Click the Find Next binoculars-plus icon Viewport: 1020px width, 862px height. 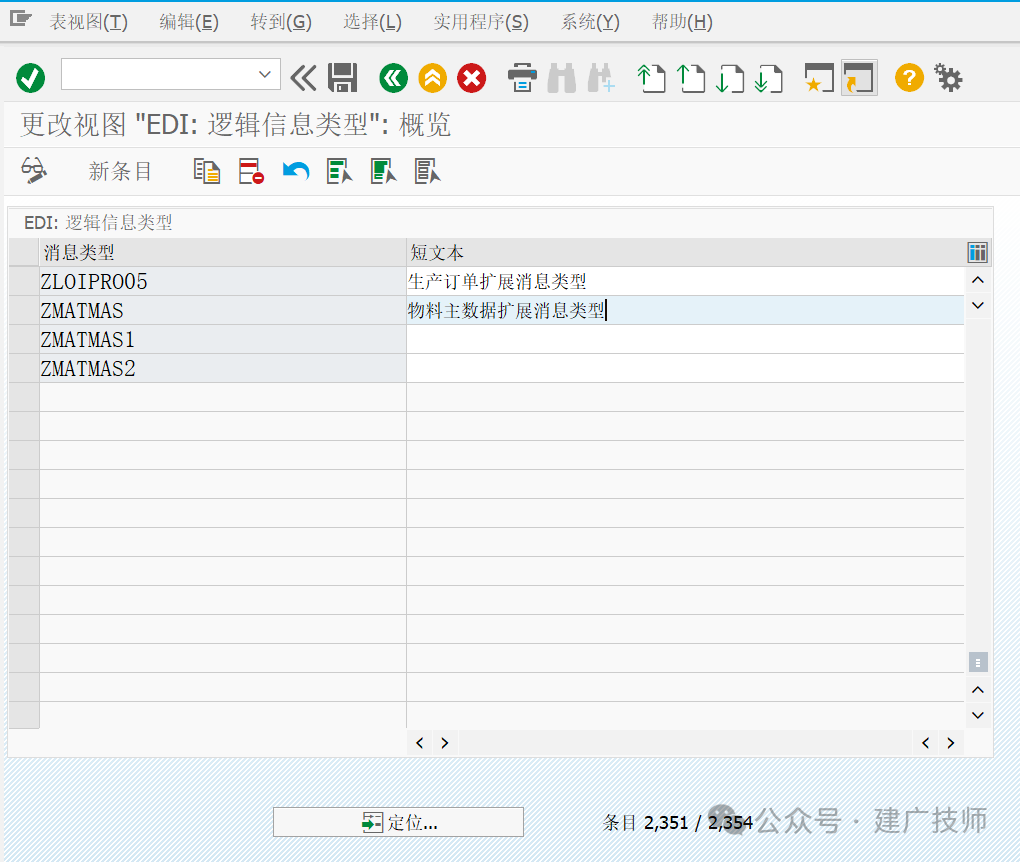coord(601,79)
